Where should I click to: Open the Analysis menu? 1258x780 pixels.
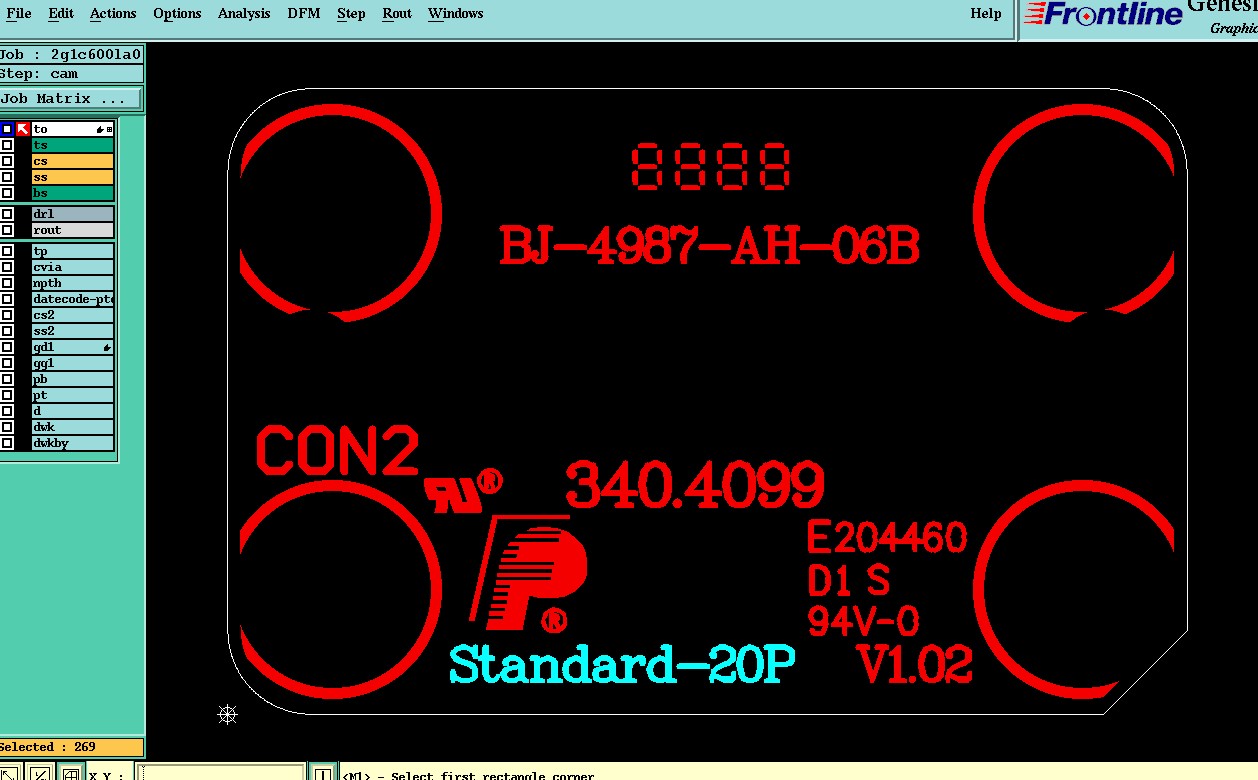pyautogui.click(x=244, y=13)
